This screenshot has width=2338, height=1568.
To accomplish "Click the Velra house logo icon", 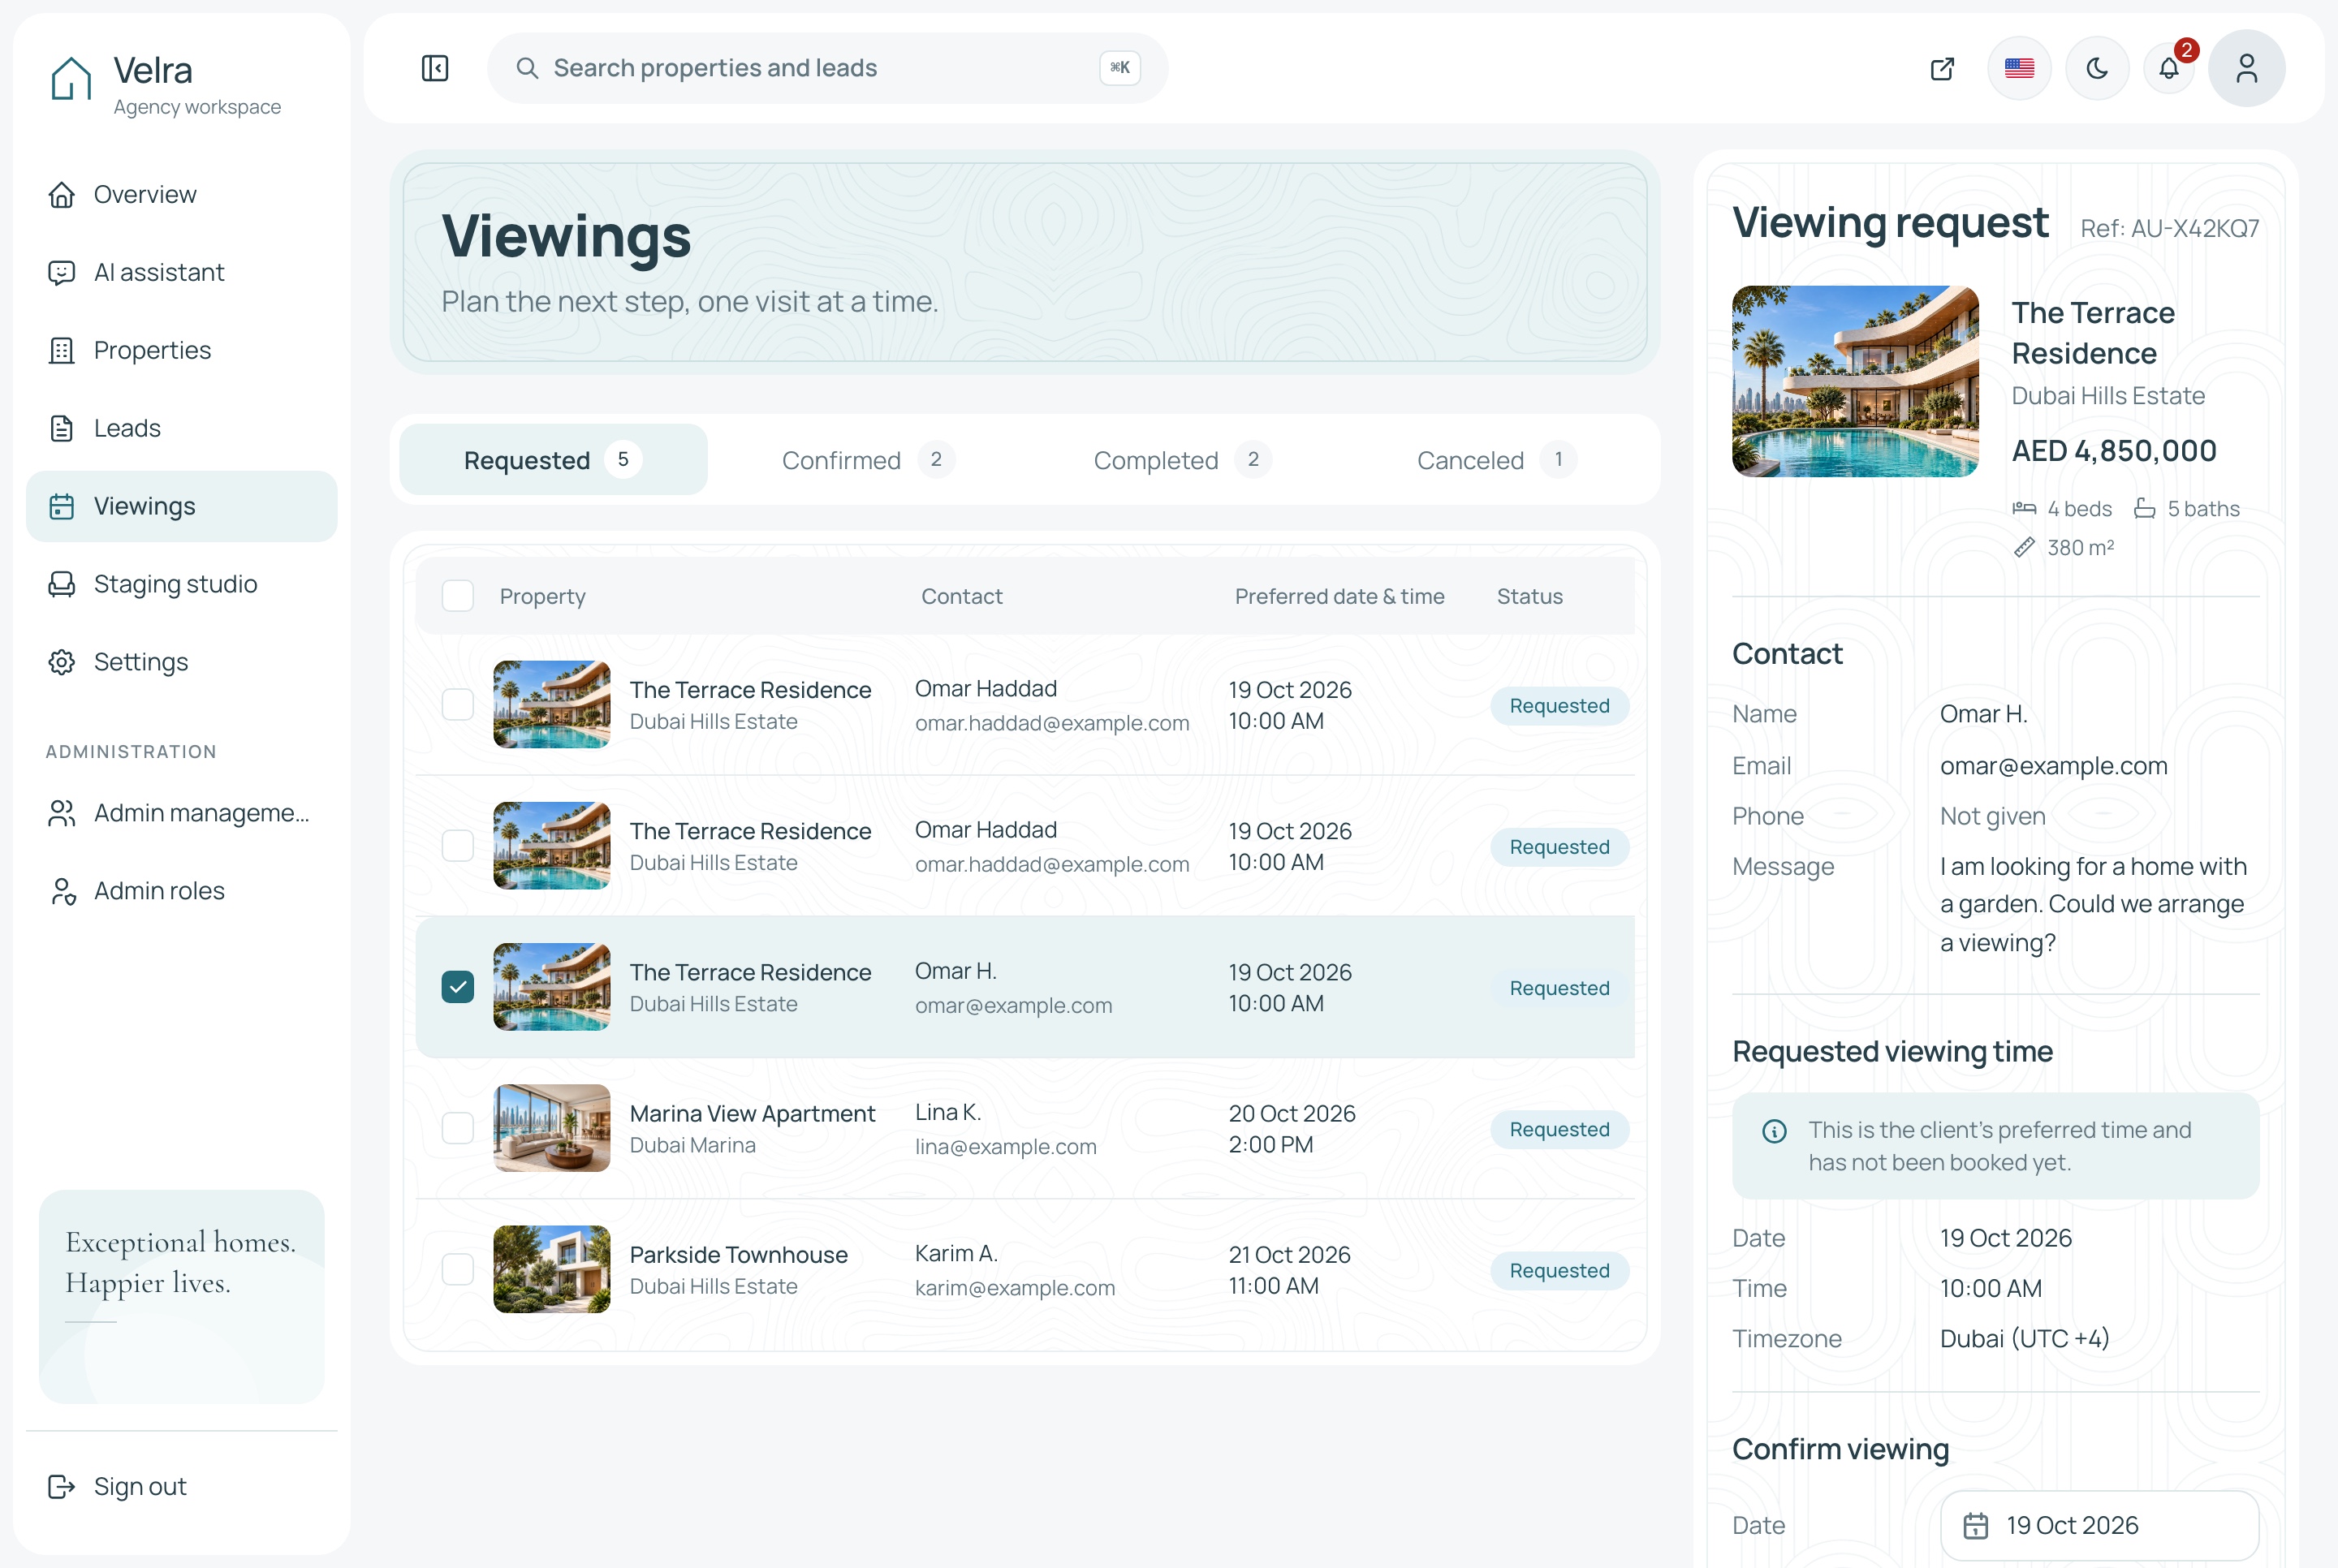I will tap(71, 78).
